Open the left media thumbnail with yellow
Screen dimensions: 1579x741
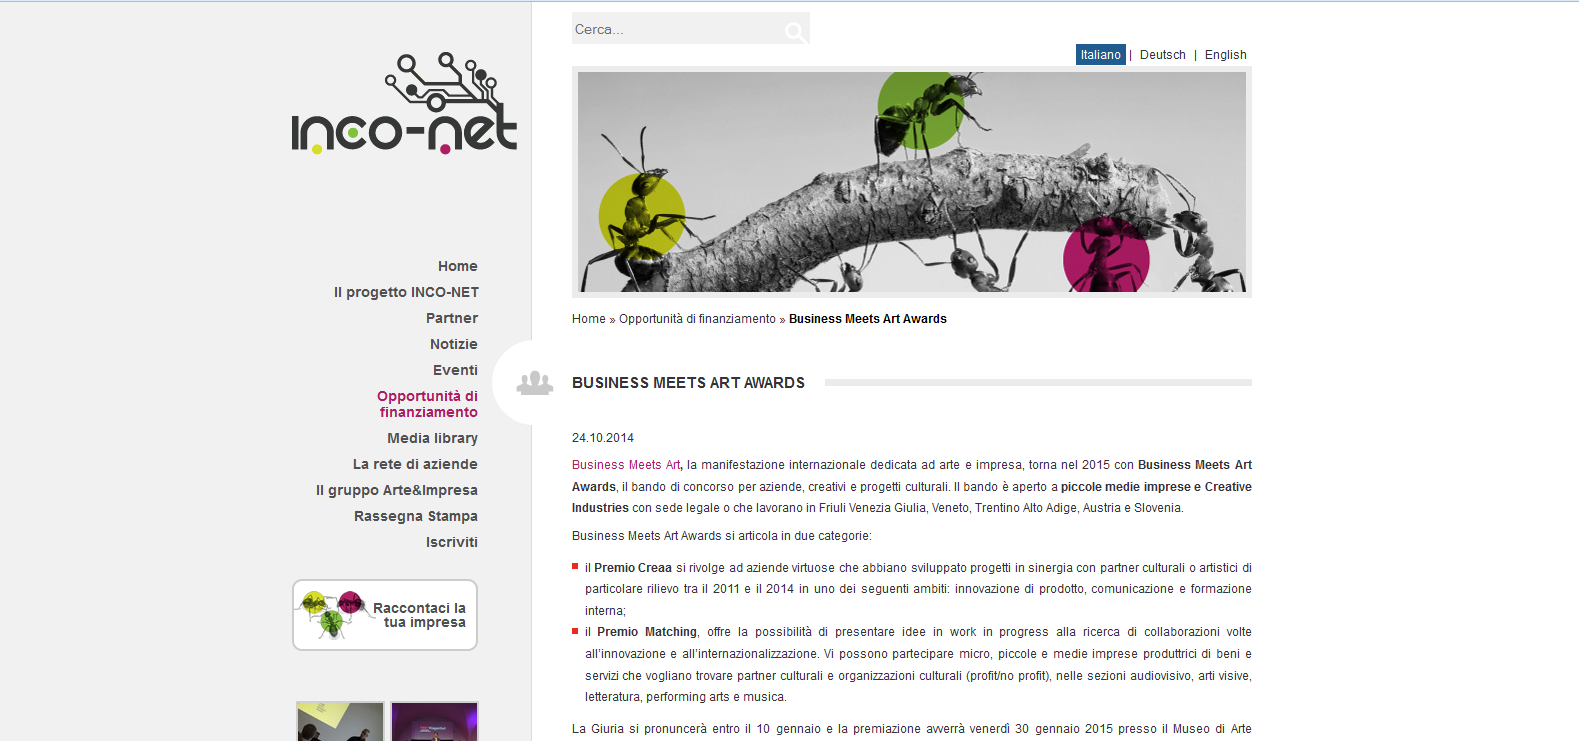[340, 721]
